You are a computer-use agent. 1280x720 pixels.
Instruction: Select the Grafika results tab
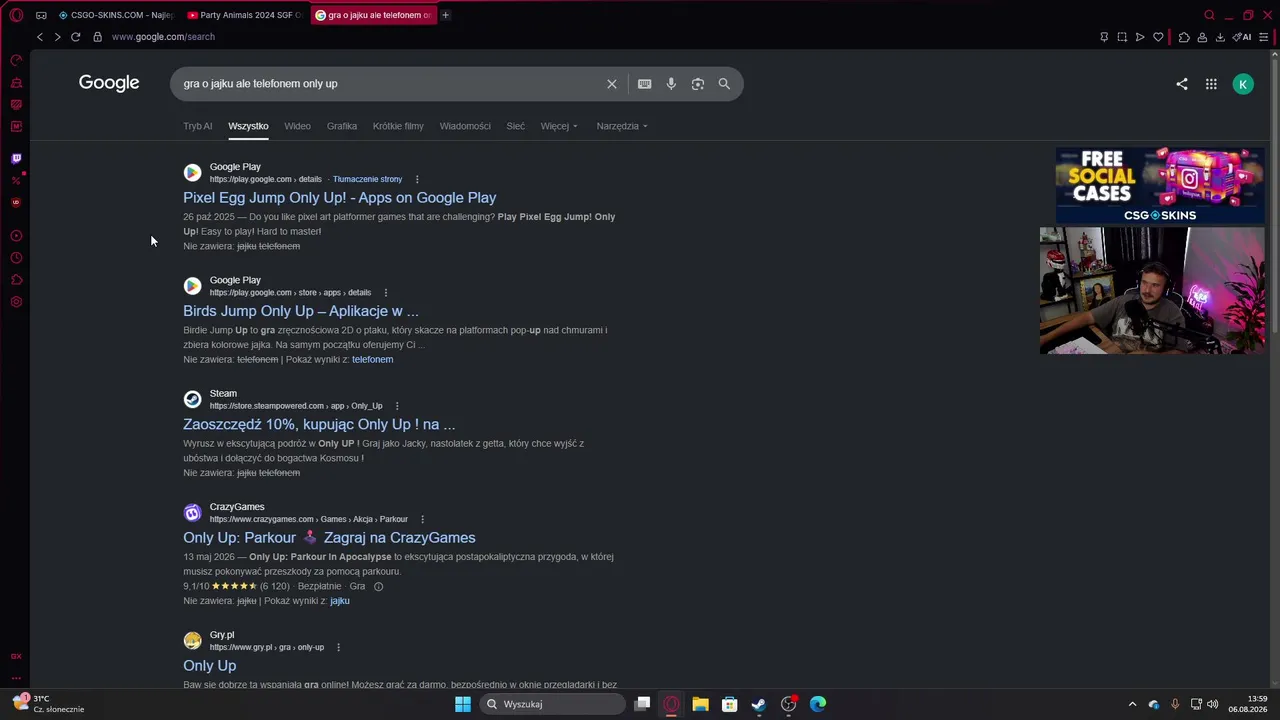pos(342,126)
